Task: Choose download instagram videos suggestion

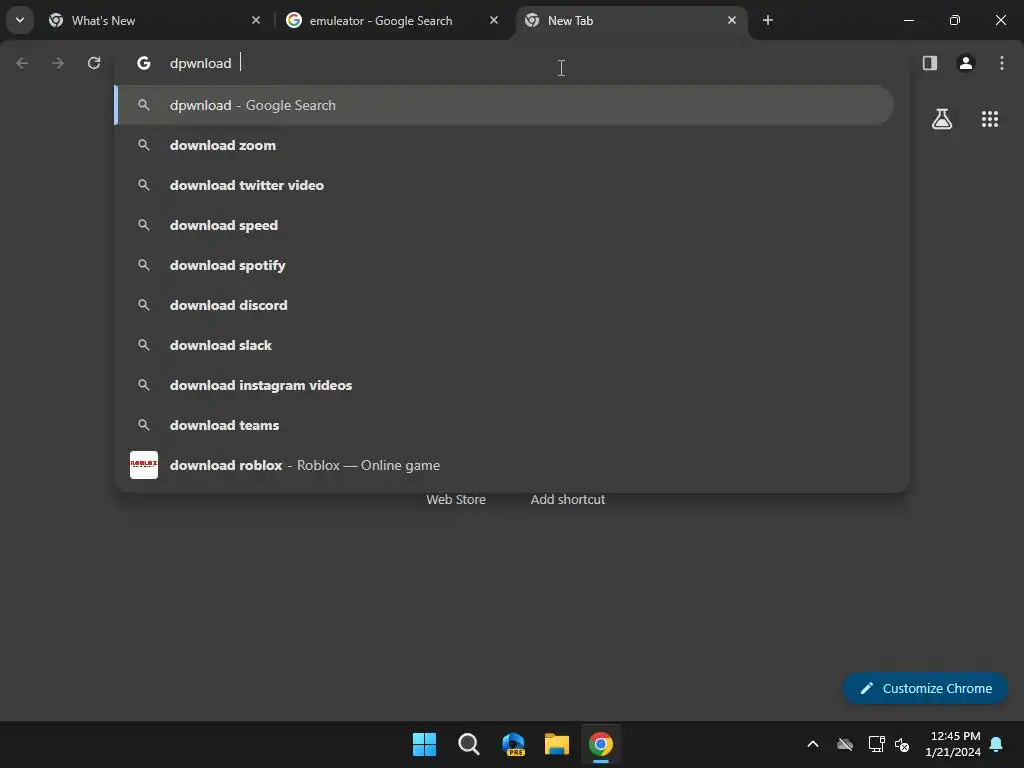Action: coord(504,385)
